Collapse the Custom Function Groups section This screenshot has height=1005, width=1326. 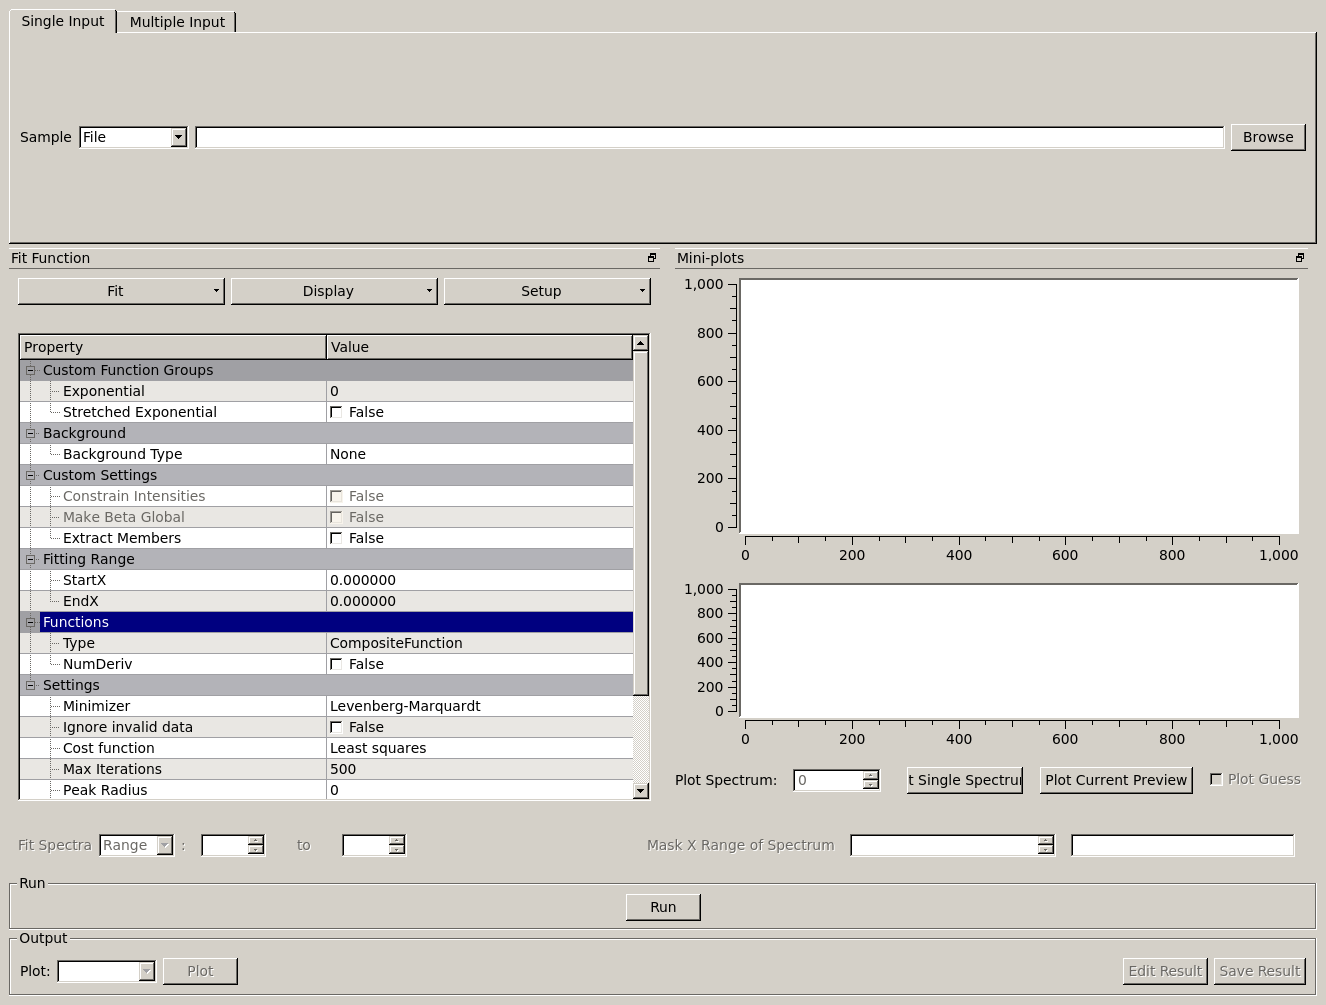pos(30,370)
